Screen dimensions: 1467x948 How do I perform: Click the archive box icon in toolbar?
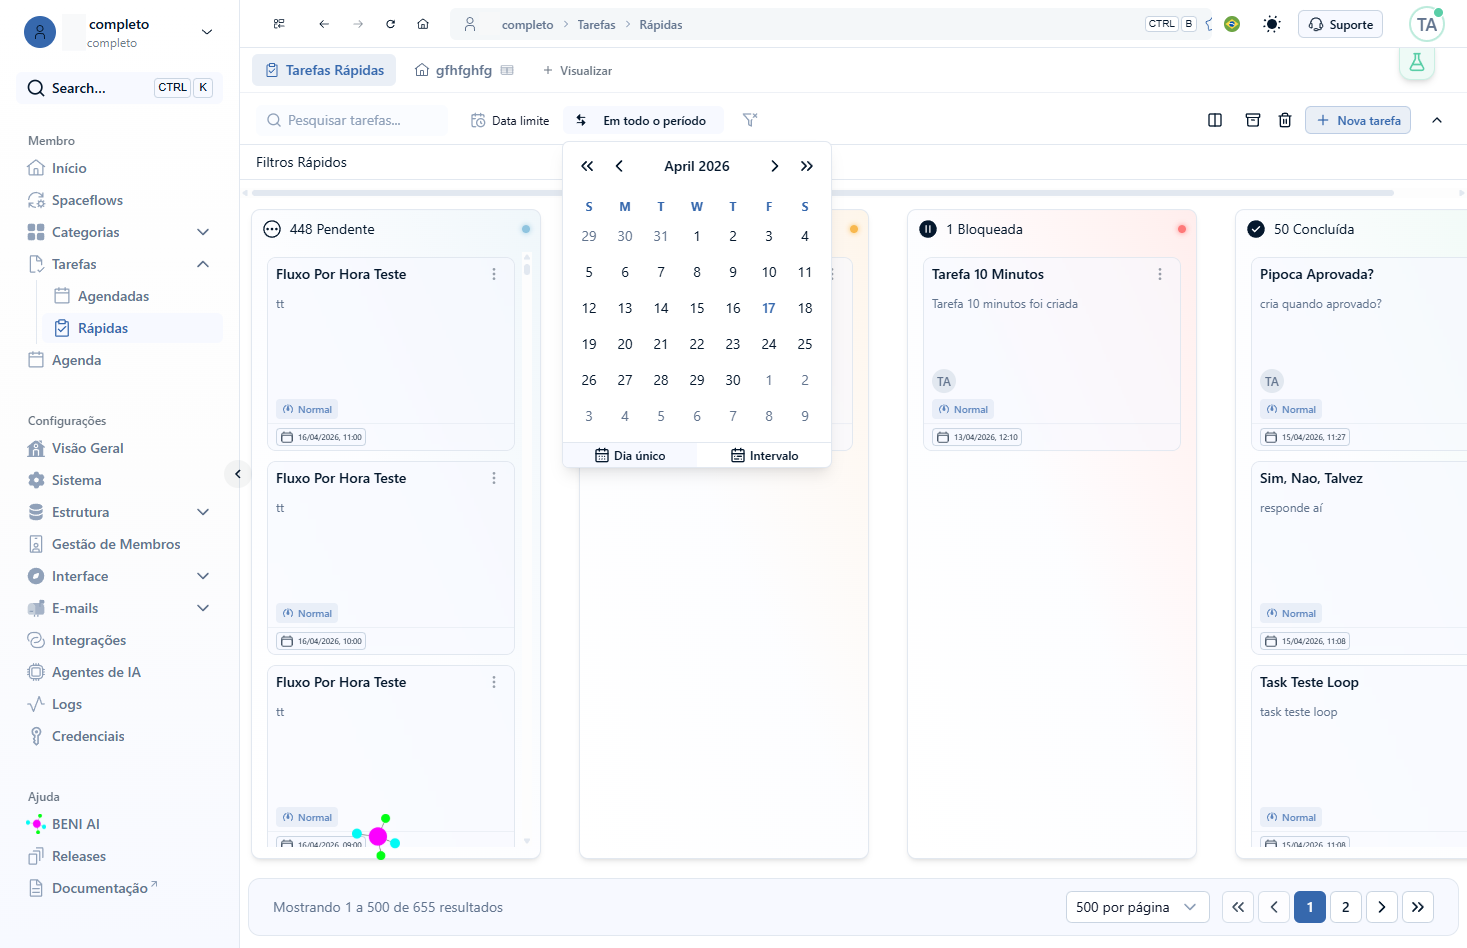click(1253, 120)
